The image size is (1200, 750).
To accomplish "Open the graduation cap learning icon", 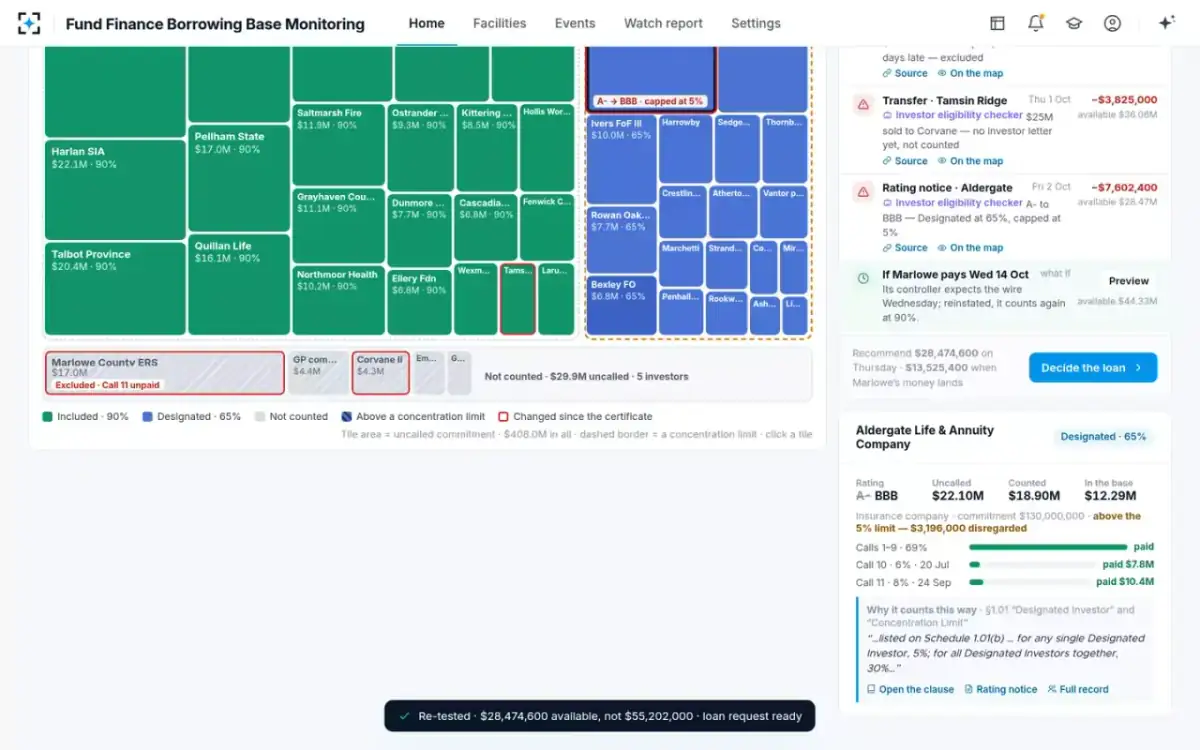I will tap(1074, 23).
